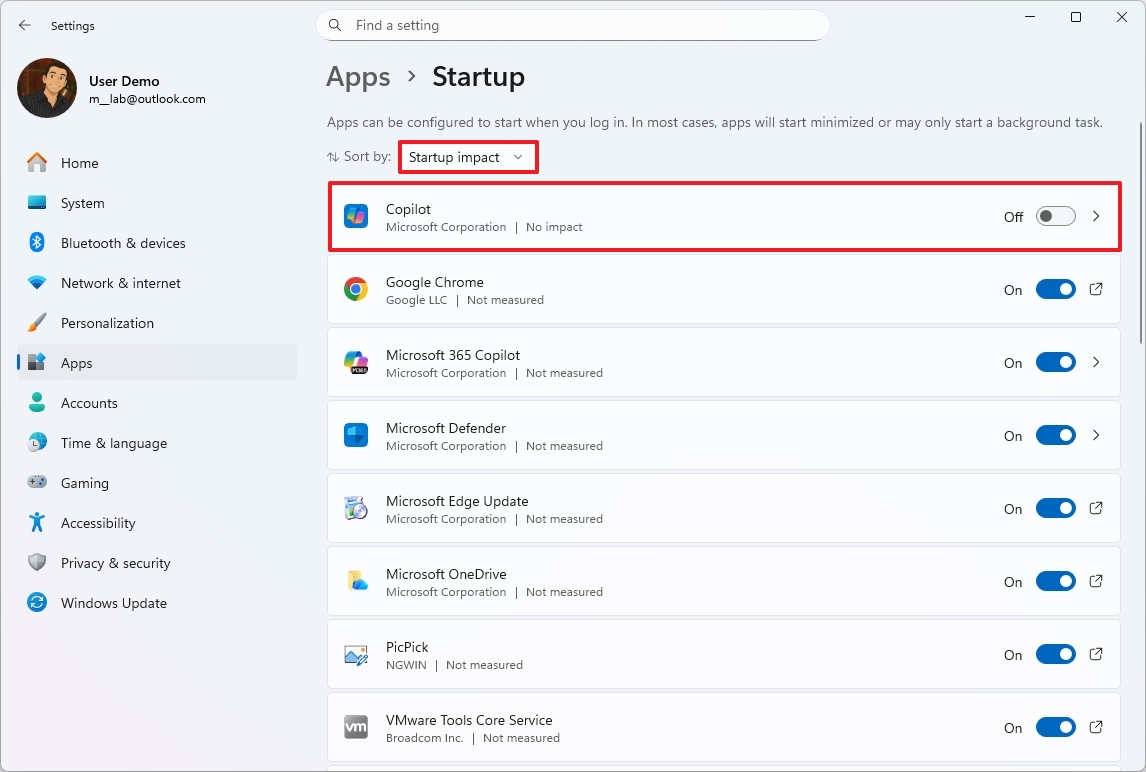
Task: Click the Find a setting search box
Action: (572, 25)
